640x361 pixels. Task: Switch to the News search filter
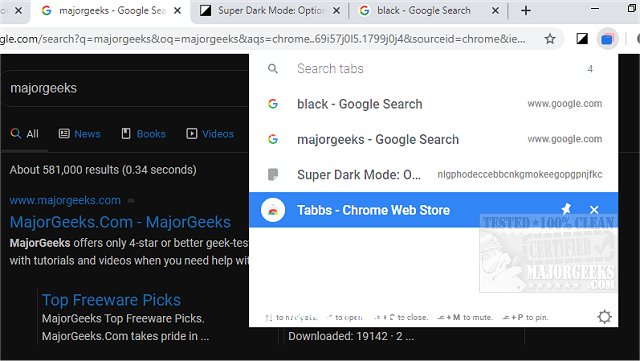click(x=80, y=134)
